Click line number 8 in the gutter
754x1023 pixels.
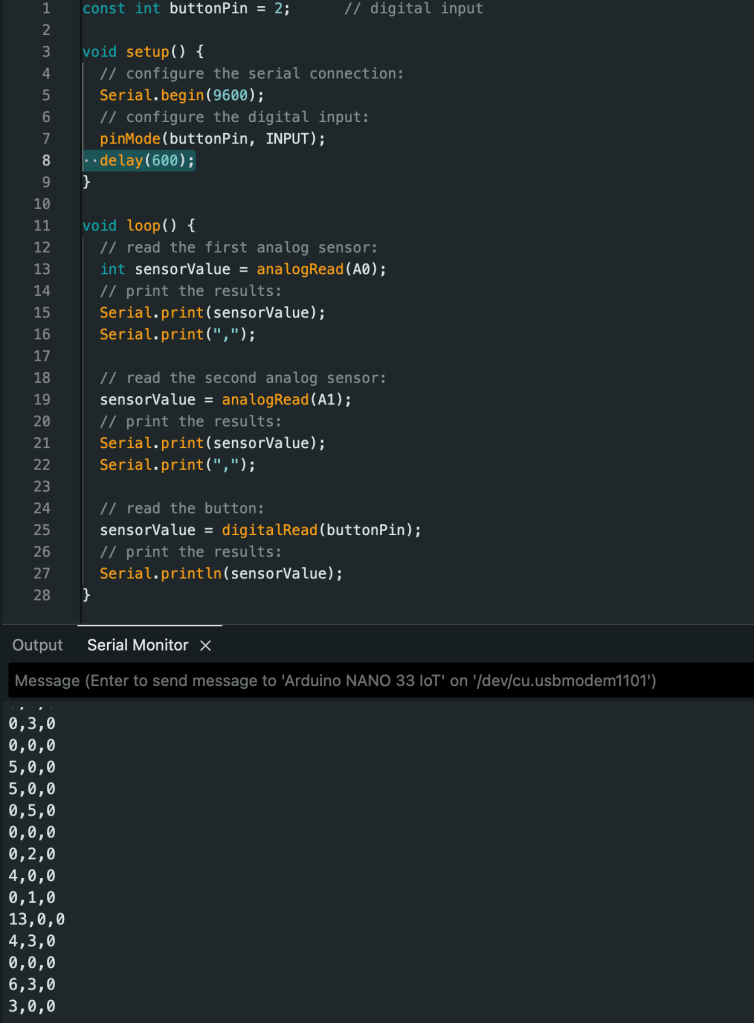click(45, 160)
